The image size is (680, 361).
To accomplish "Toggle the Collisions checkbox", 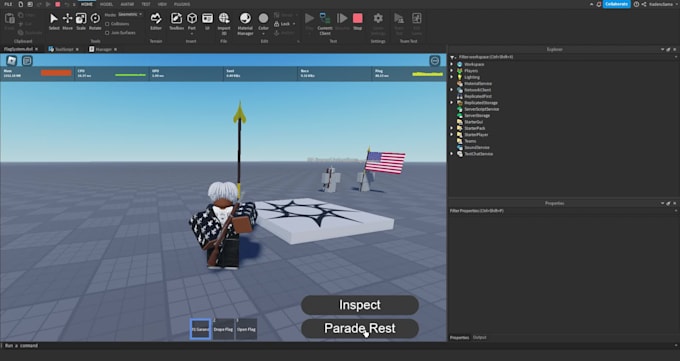I will [x=107, y=24].
